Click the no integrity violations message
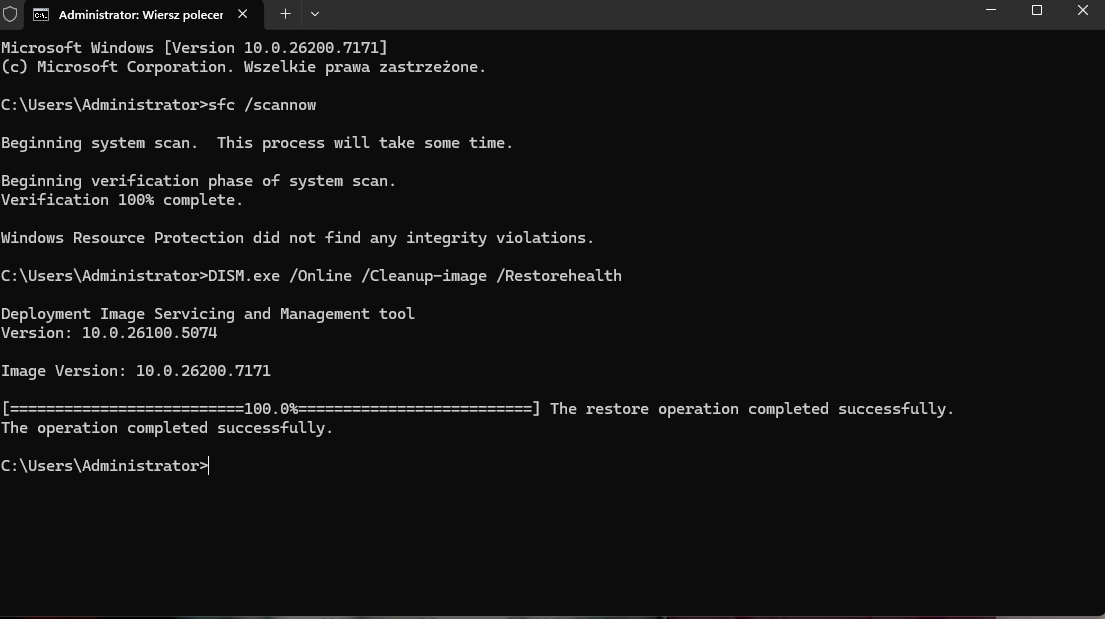 pos(297,238)
